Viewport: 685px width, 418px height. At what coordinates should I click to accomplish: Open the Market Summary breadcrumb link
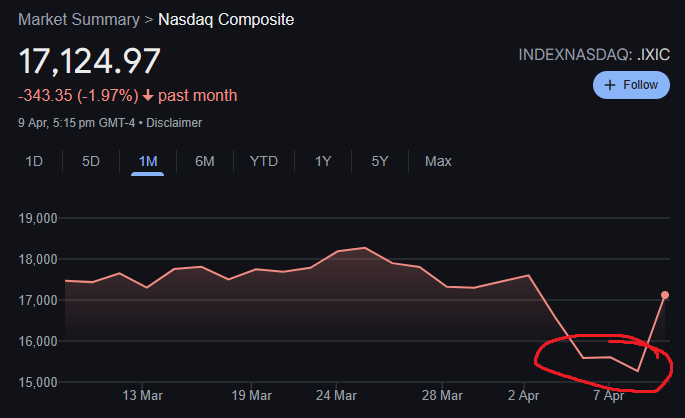coord(79,20)
